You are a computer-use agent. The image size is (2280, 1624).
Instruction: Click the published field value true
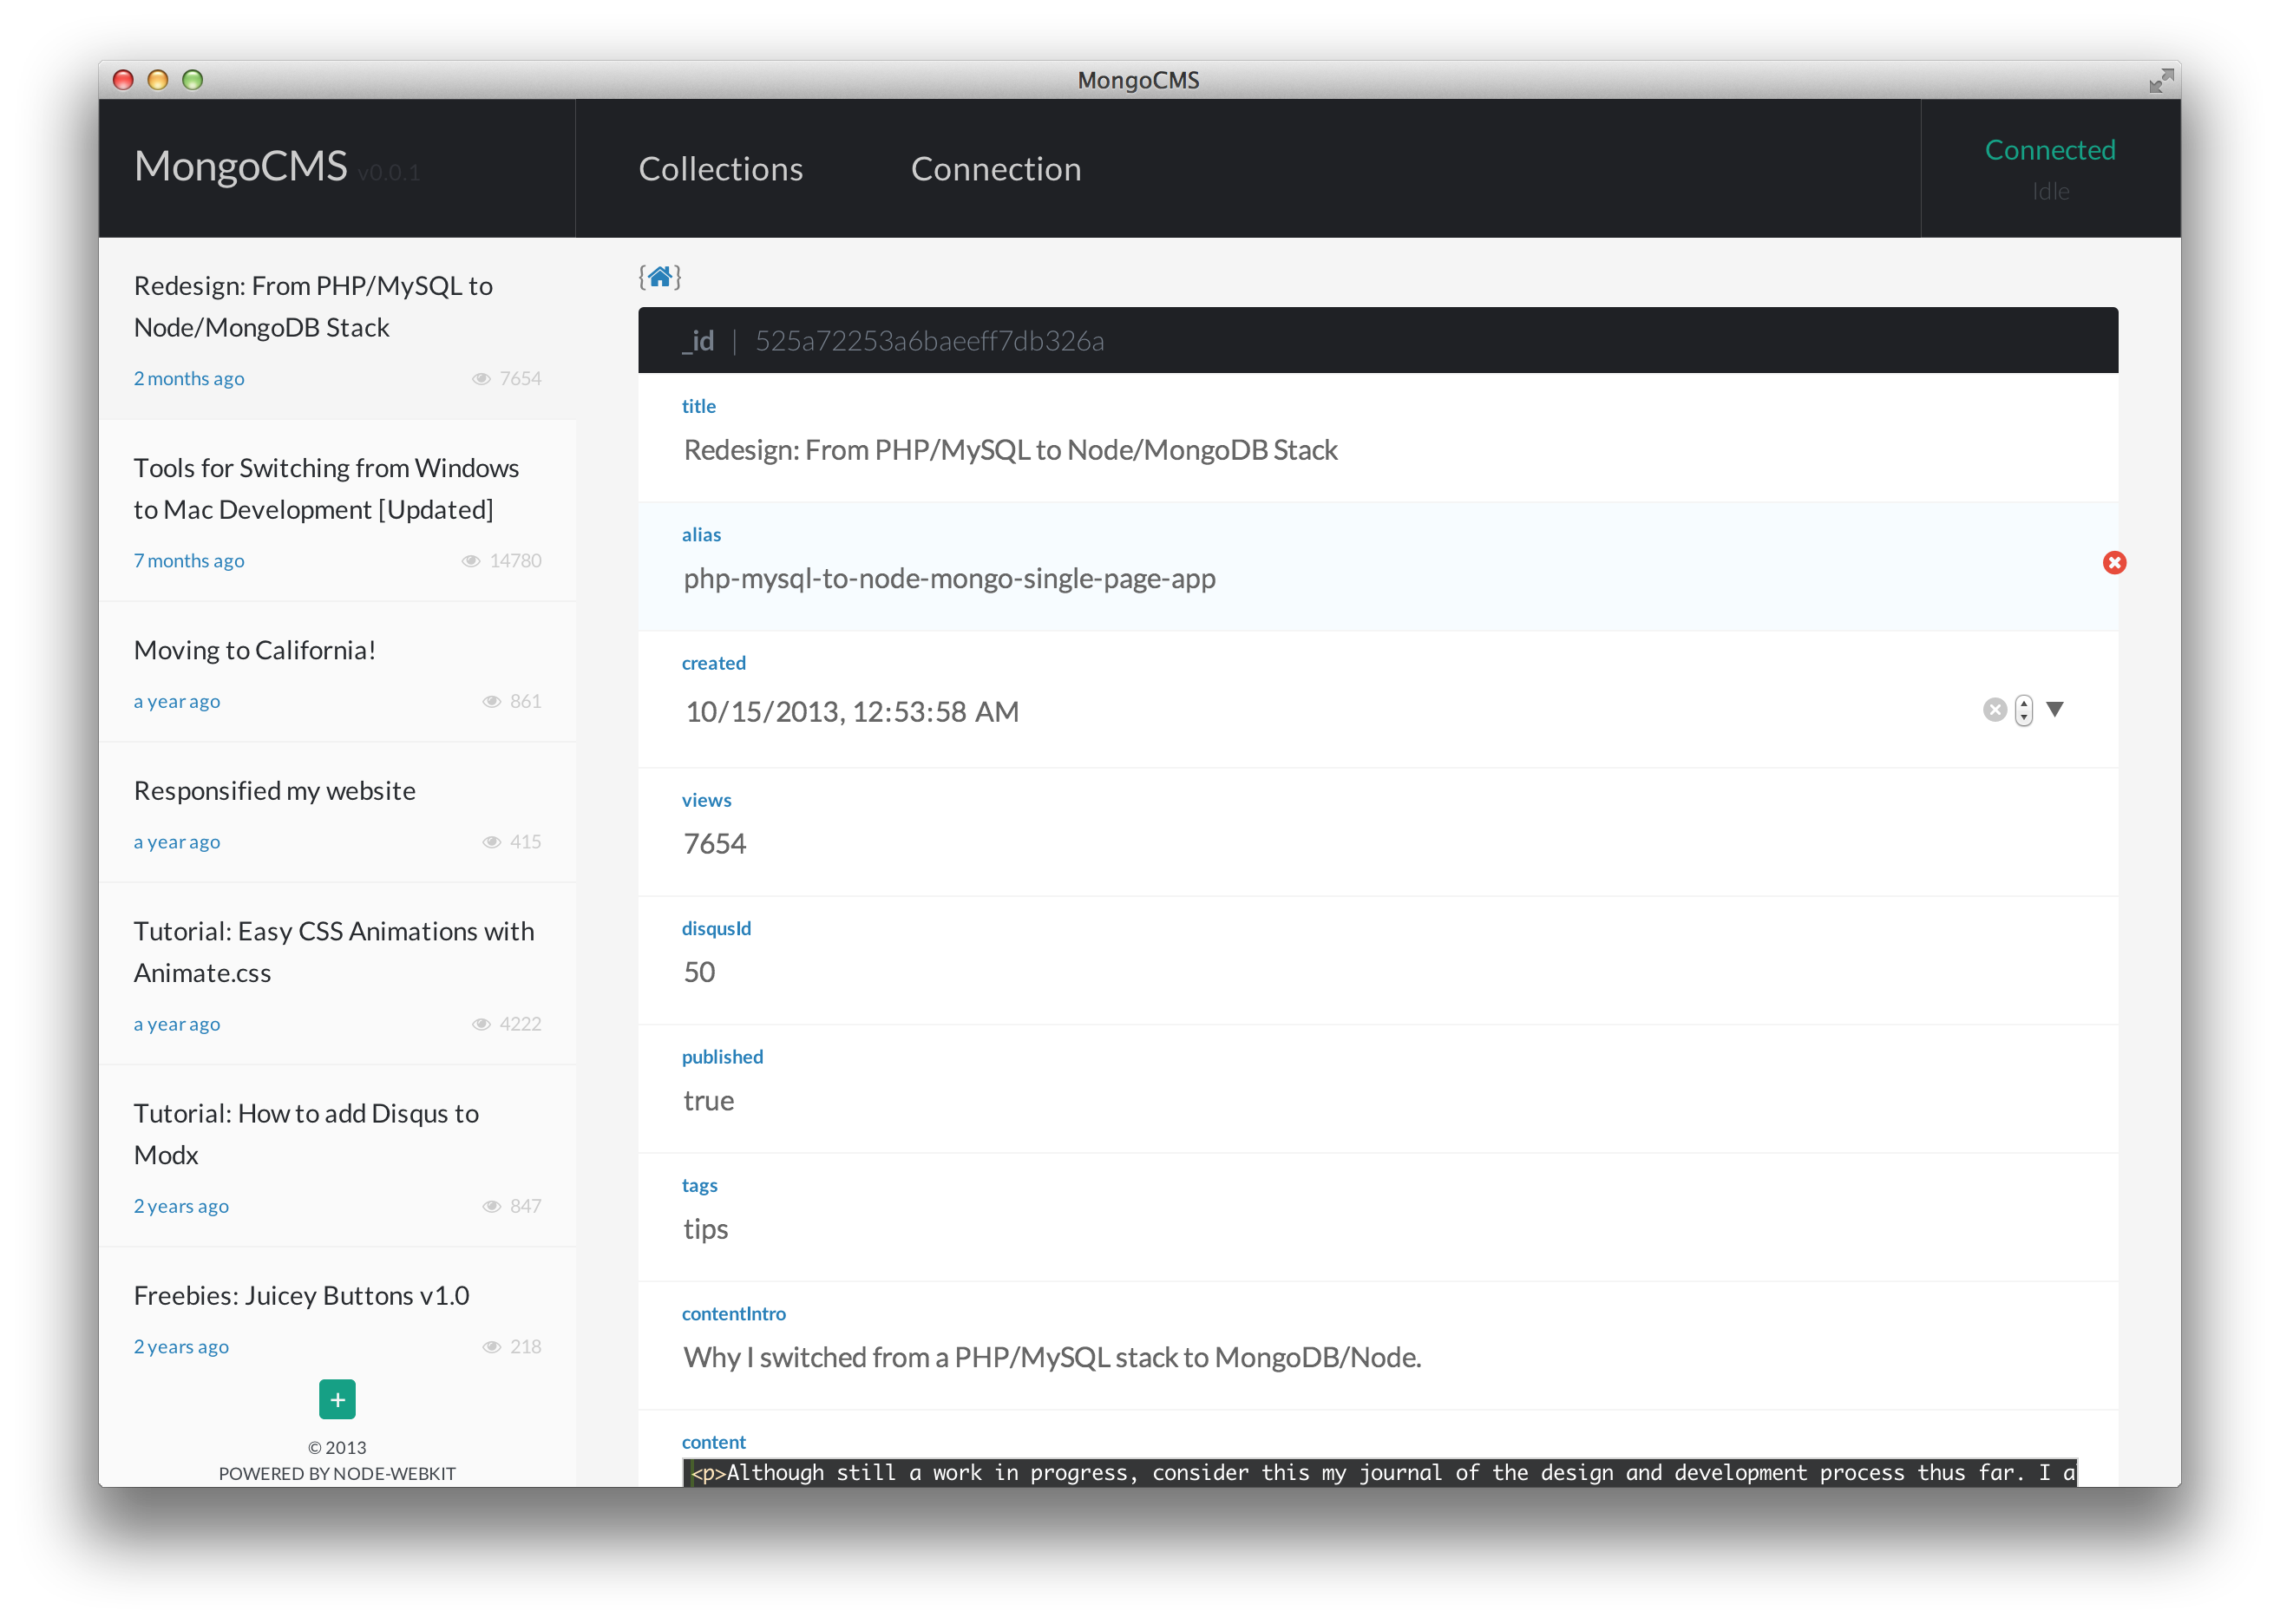tap(708, 1101)
